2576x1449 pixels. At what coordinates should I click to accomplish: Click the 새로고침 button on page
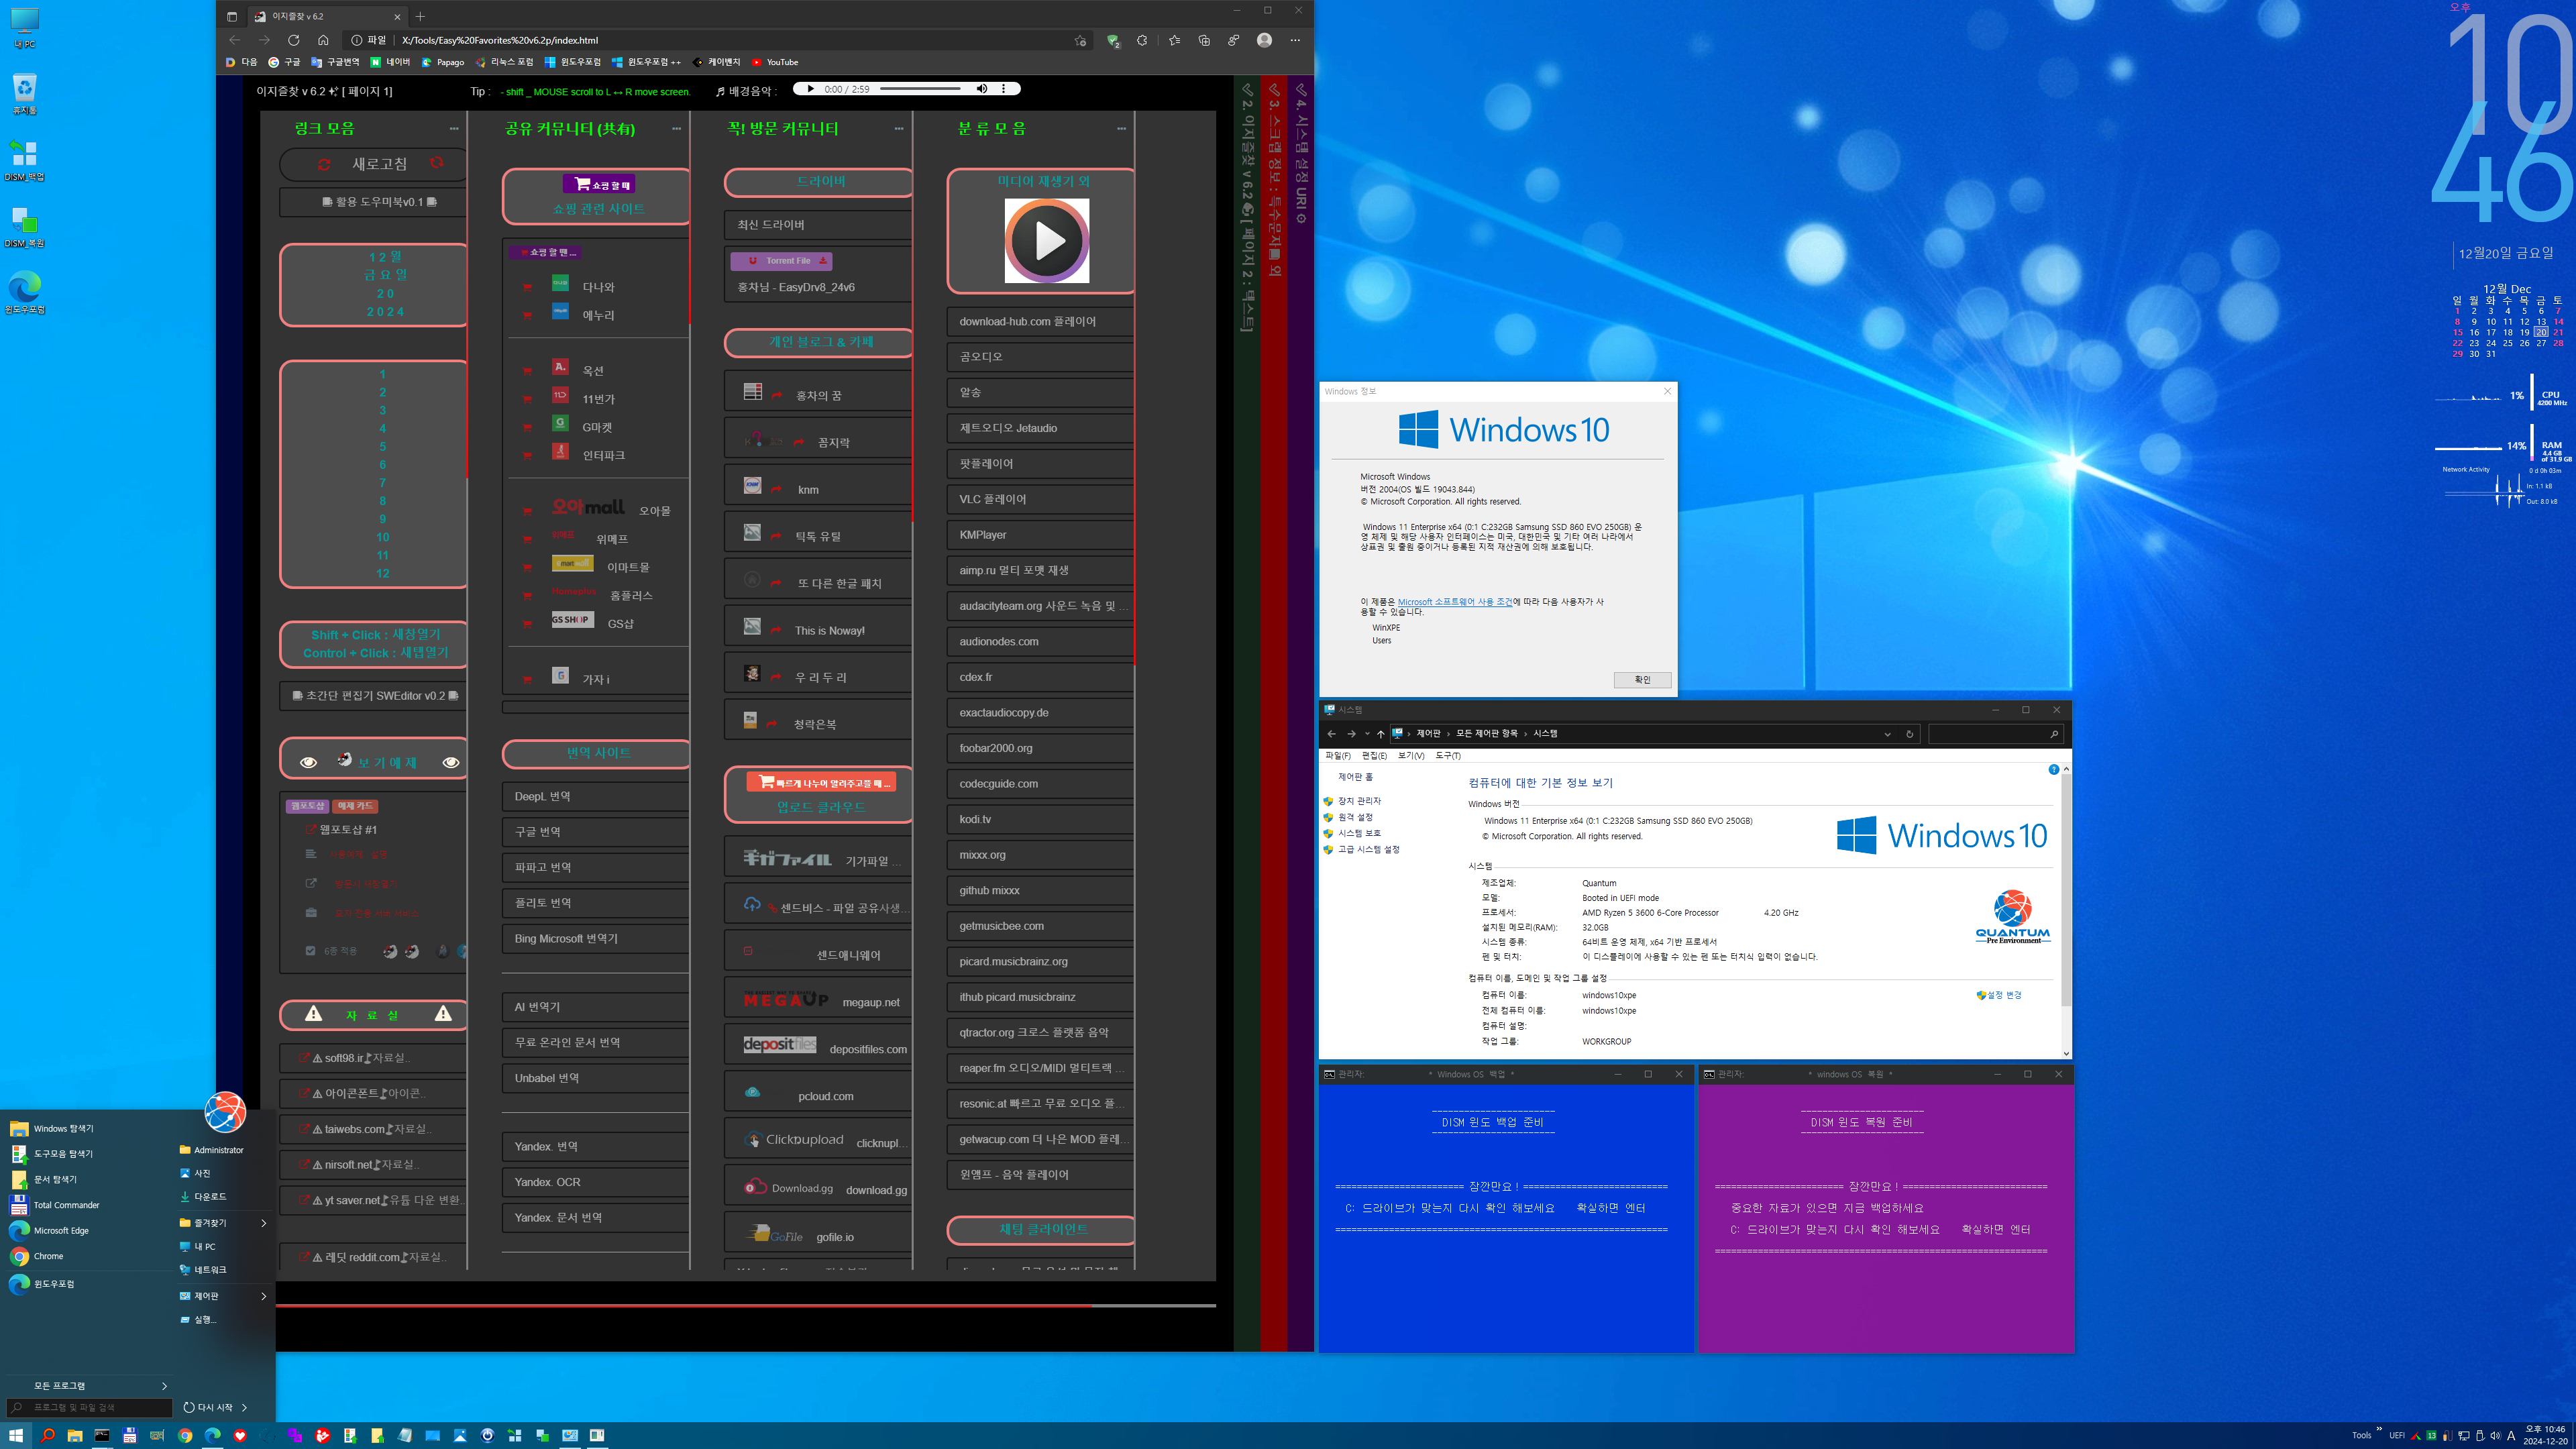pos(374,164)
